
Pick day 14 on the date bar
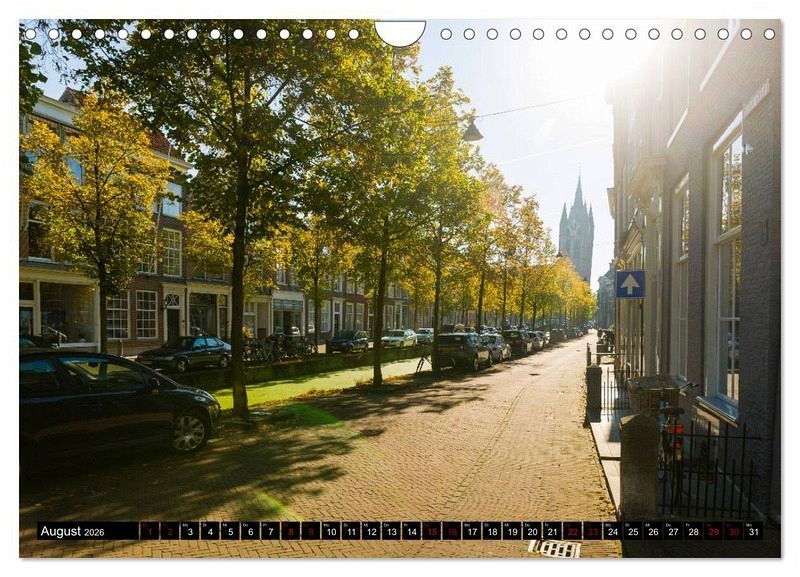(411, 531)
